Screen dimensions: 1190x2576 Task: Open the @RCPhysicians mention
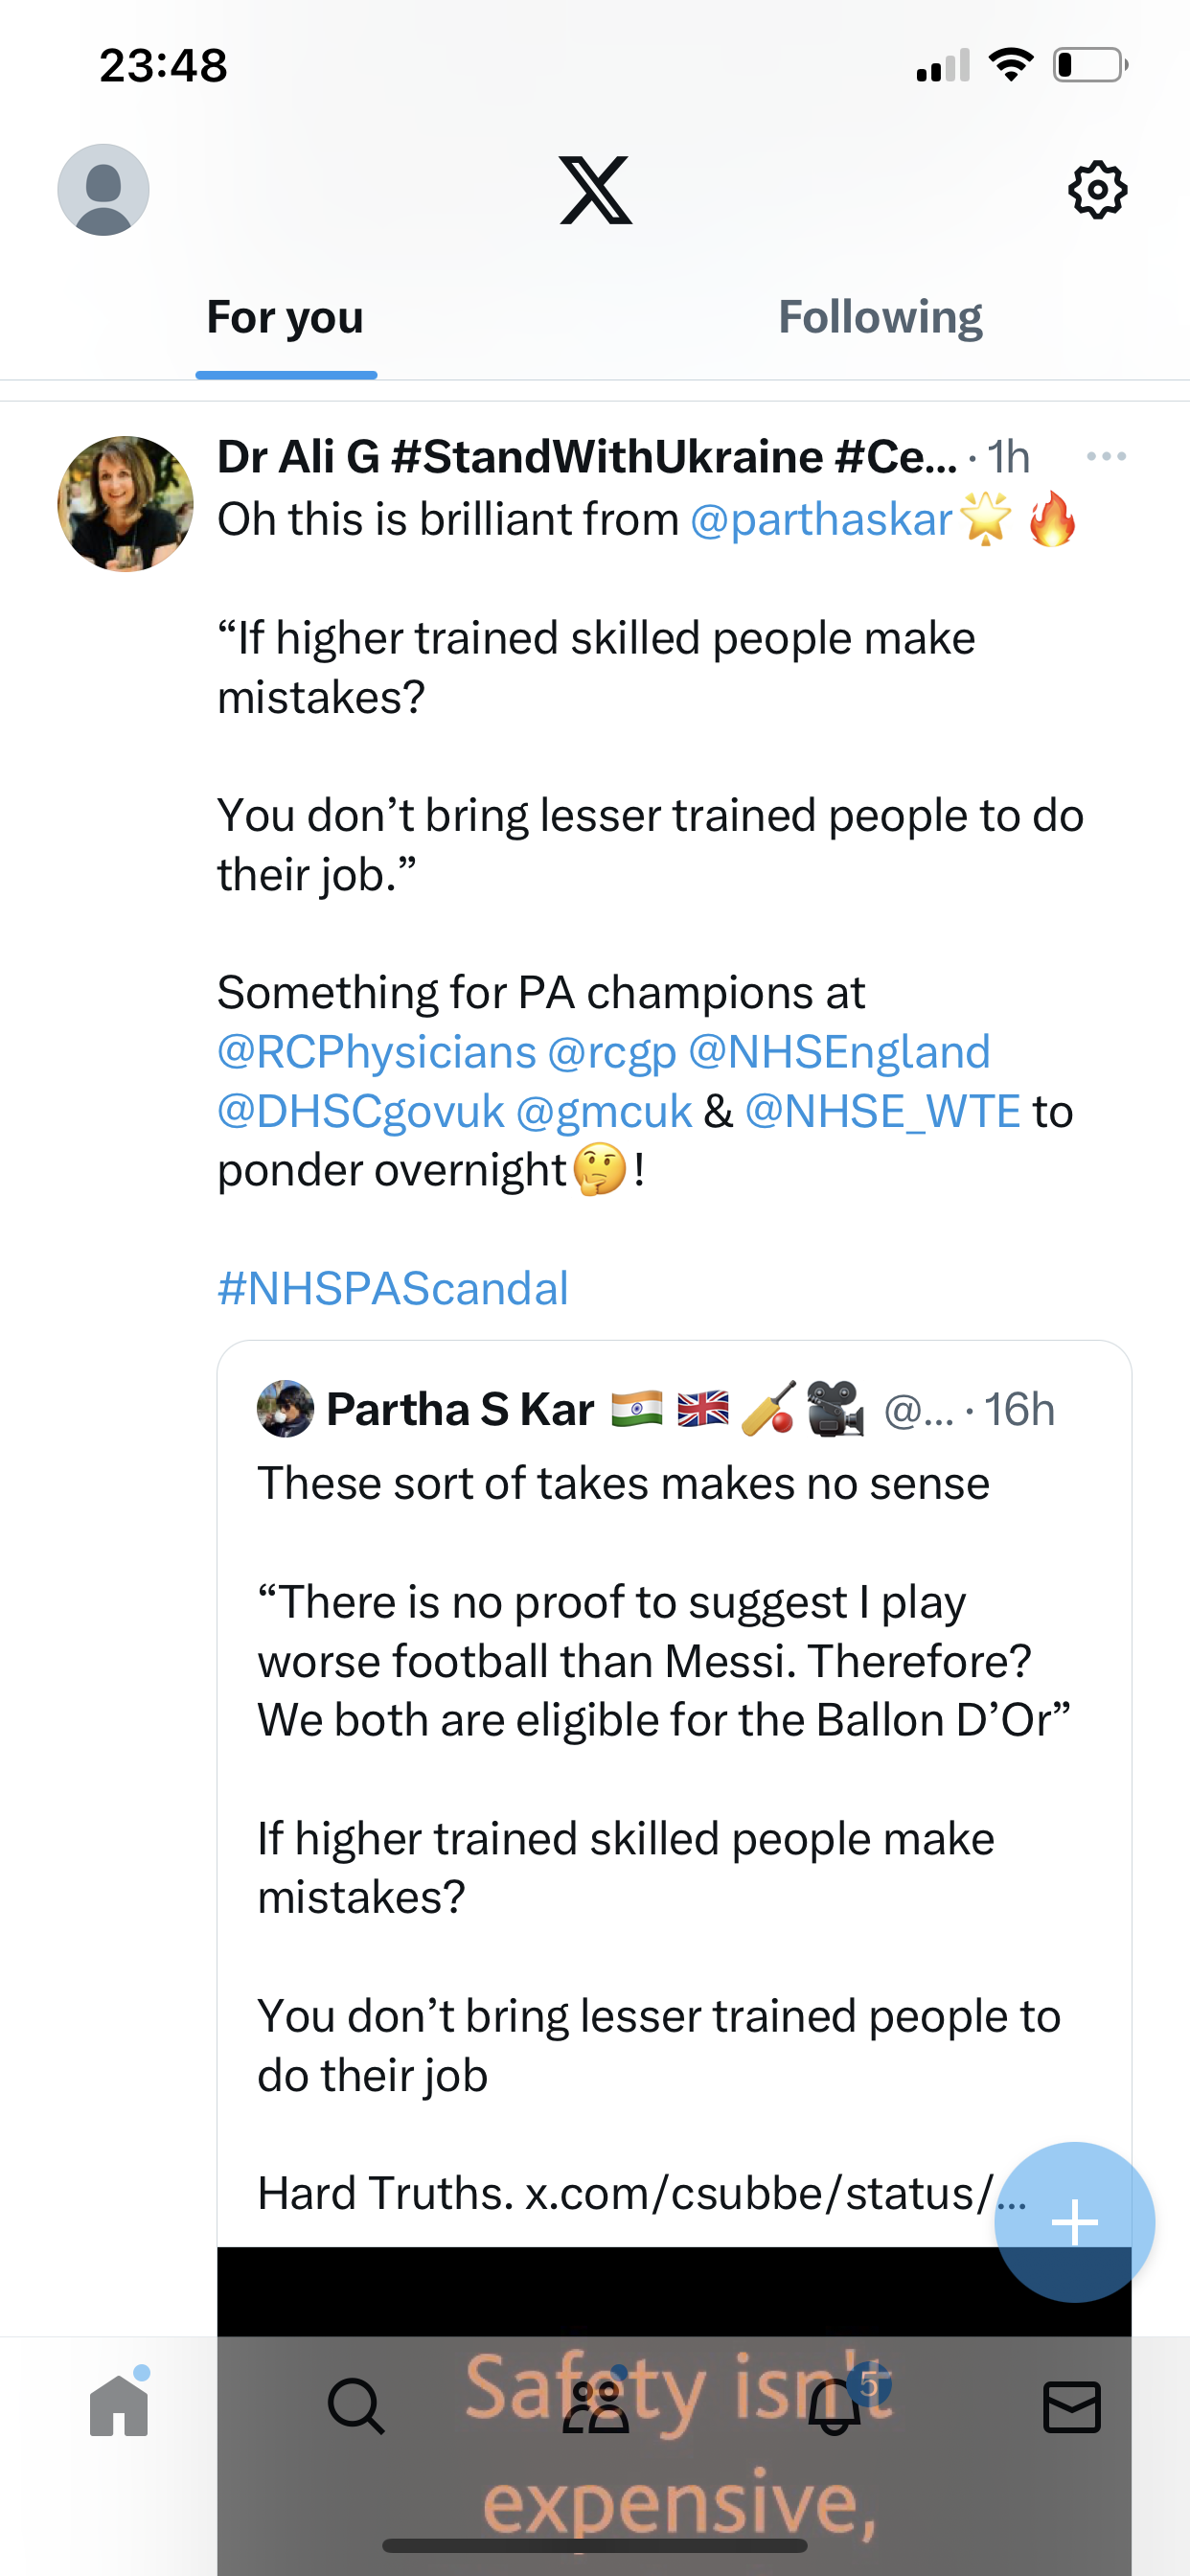click(377, 1052)
